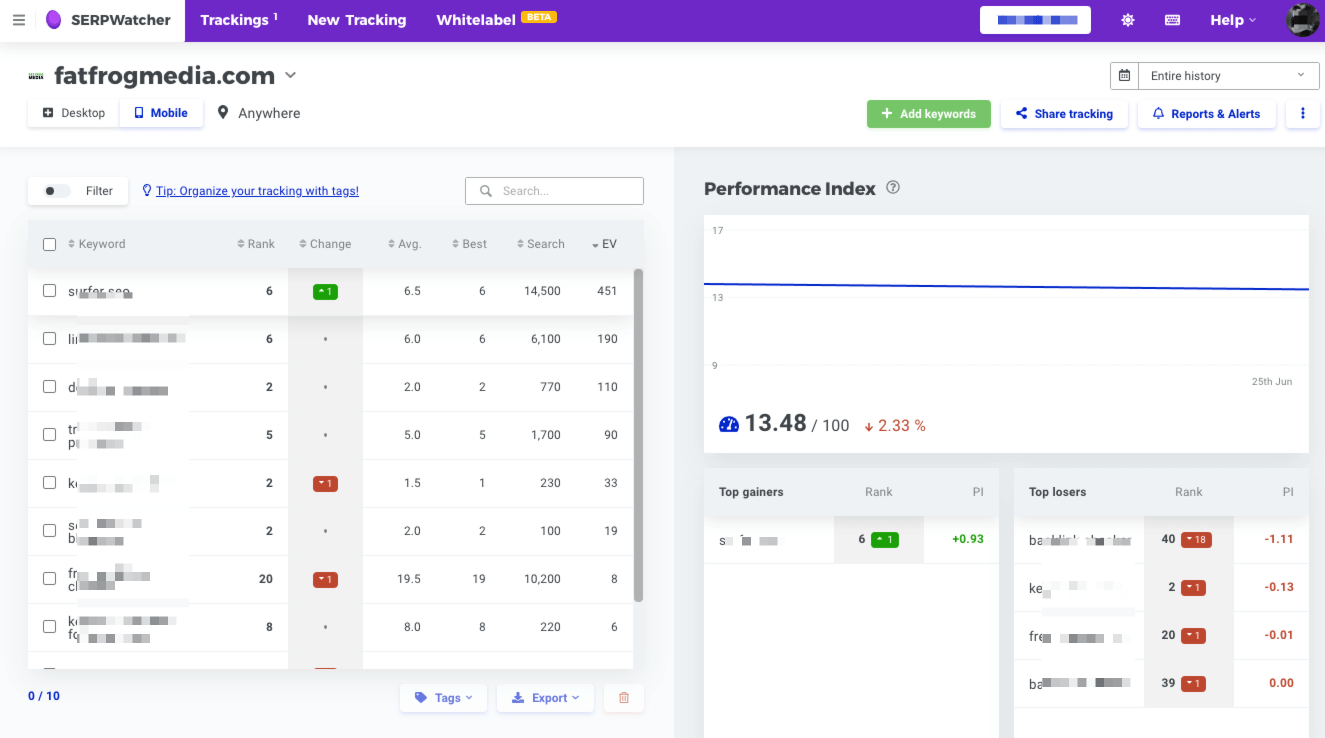Open keyboard shortcuts icon
The height and width of the screenshot is (738, 1325).
[1173, 20]
